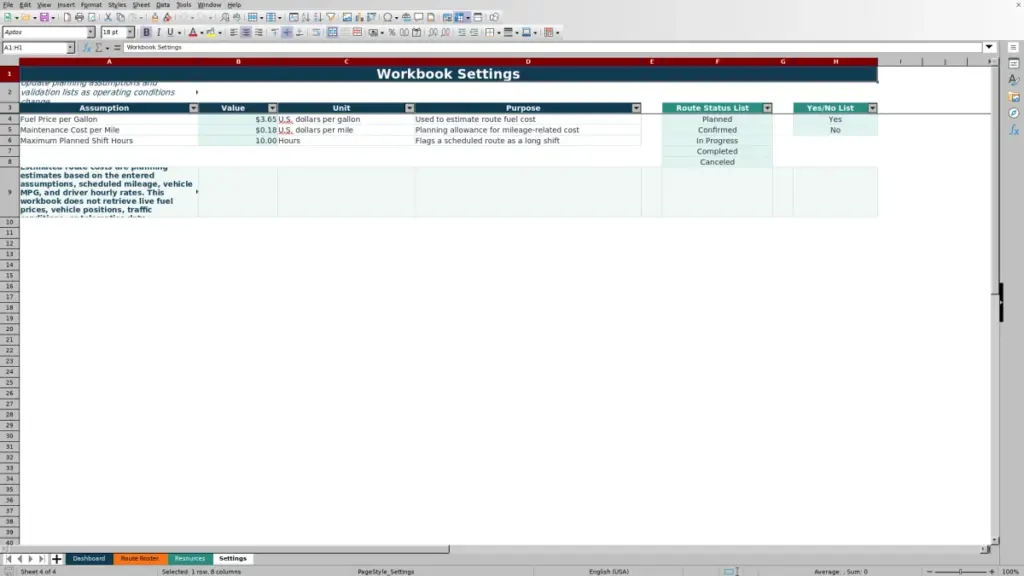Open the File menu
This screenshot has width=1024, height=576.
tap(8, 5)
